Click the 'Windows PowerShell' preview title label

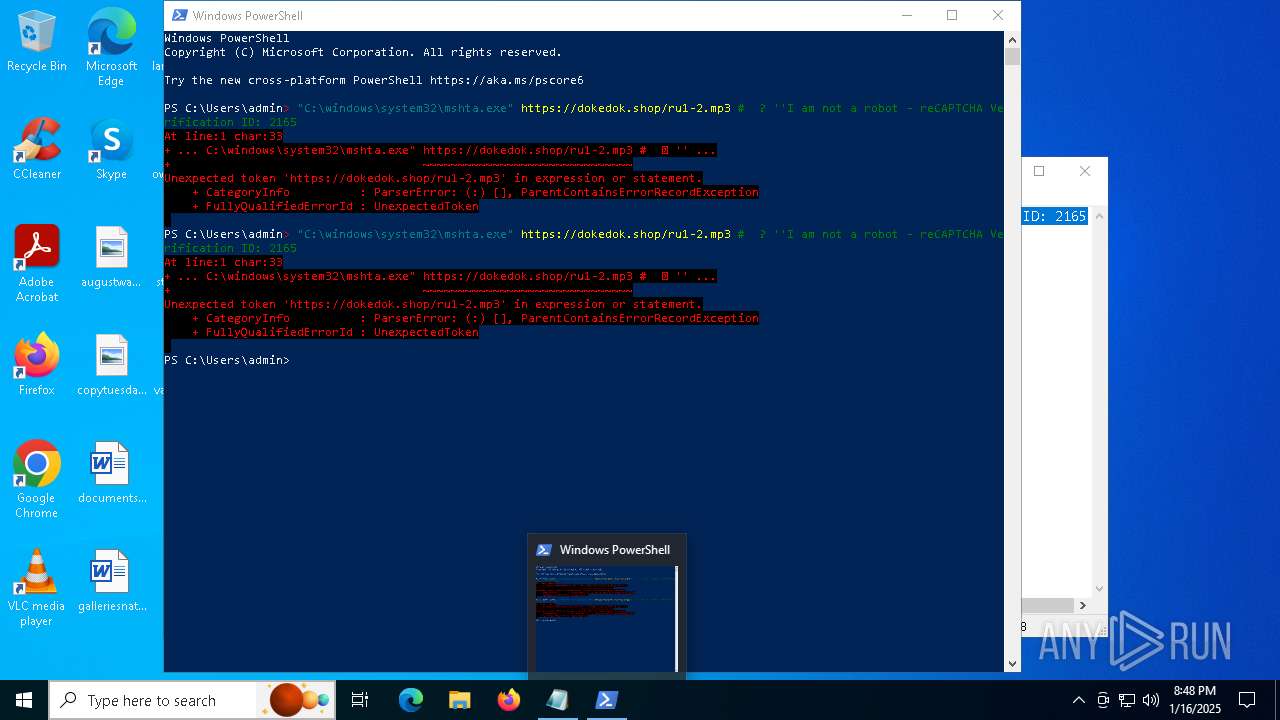pos(615,550)
